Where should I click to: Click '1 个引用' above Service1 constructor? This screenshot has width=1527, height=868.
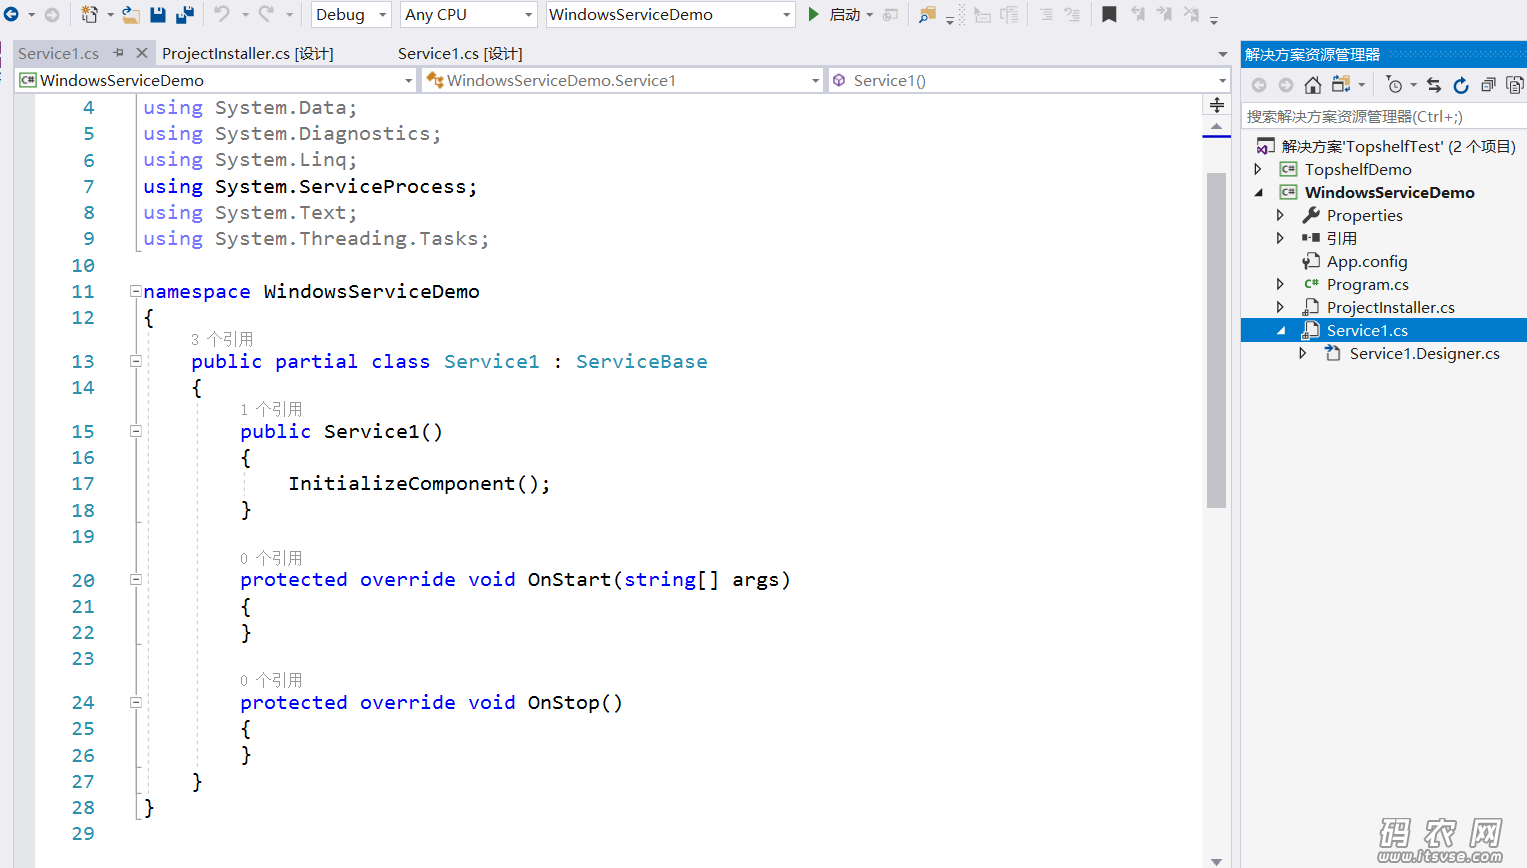click(271, 409)
